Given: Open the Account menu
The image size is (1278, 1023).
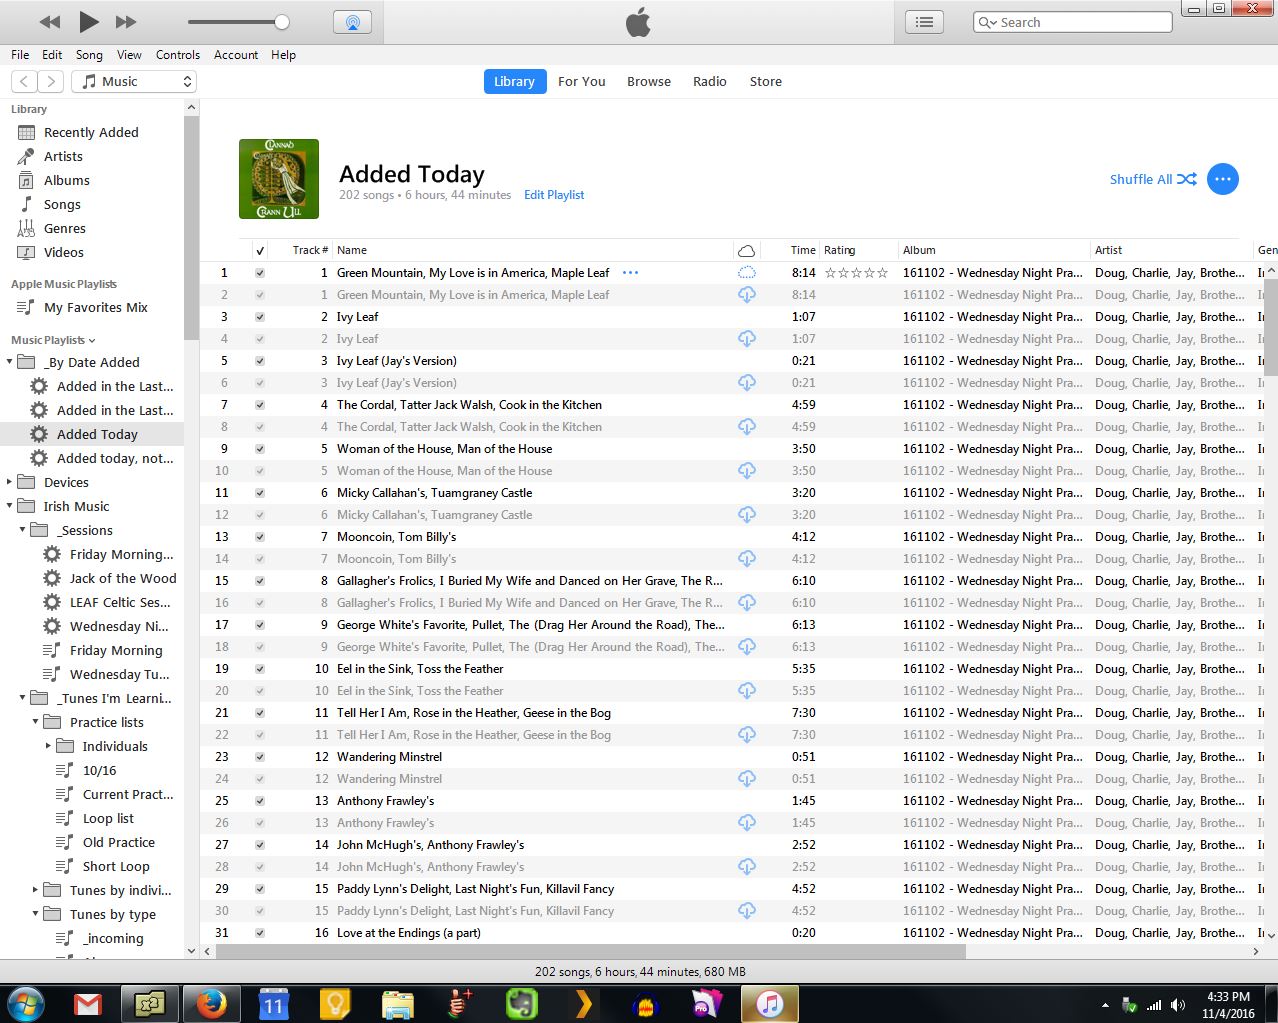Looking at the screenshot, I should [x=236, y=55].
